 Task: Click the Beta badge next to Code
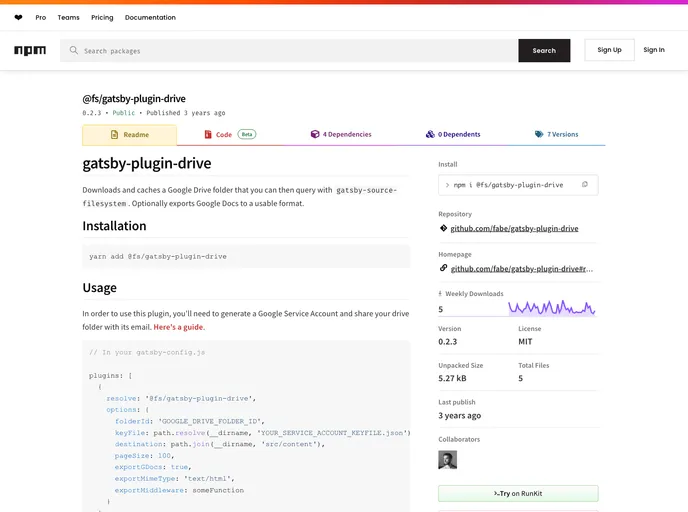click(x=247, y=134)
